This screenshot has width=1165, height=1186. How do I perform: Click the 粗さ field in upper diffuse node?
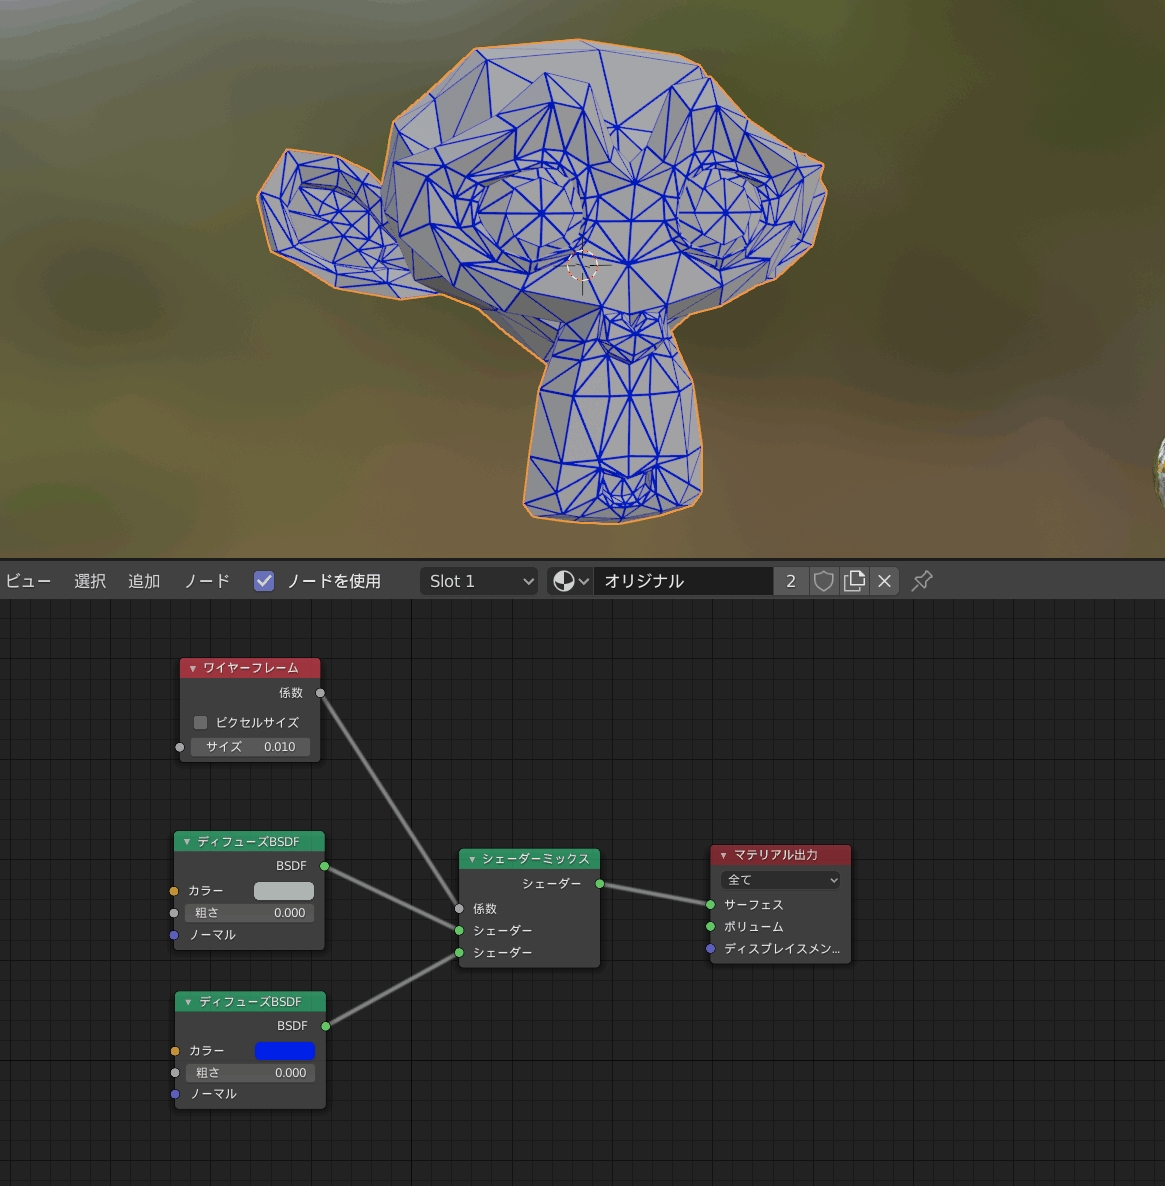pos(249,913)
